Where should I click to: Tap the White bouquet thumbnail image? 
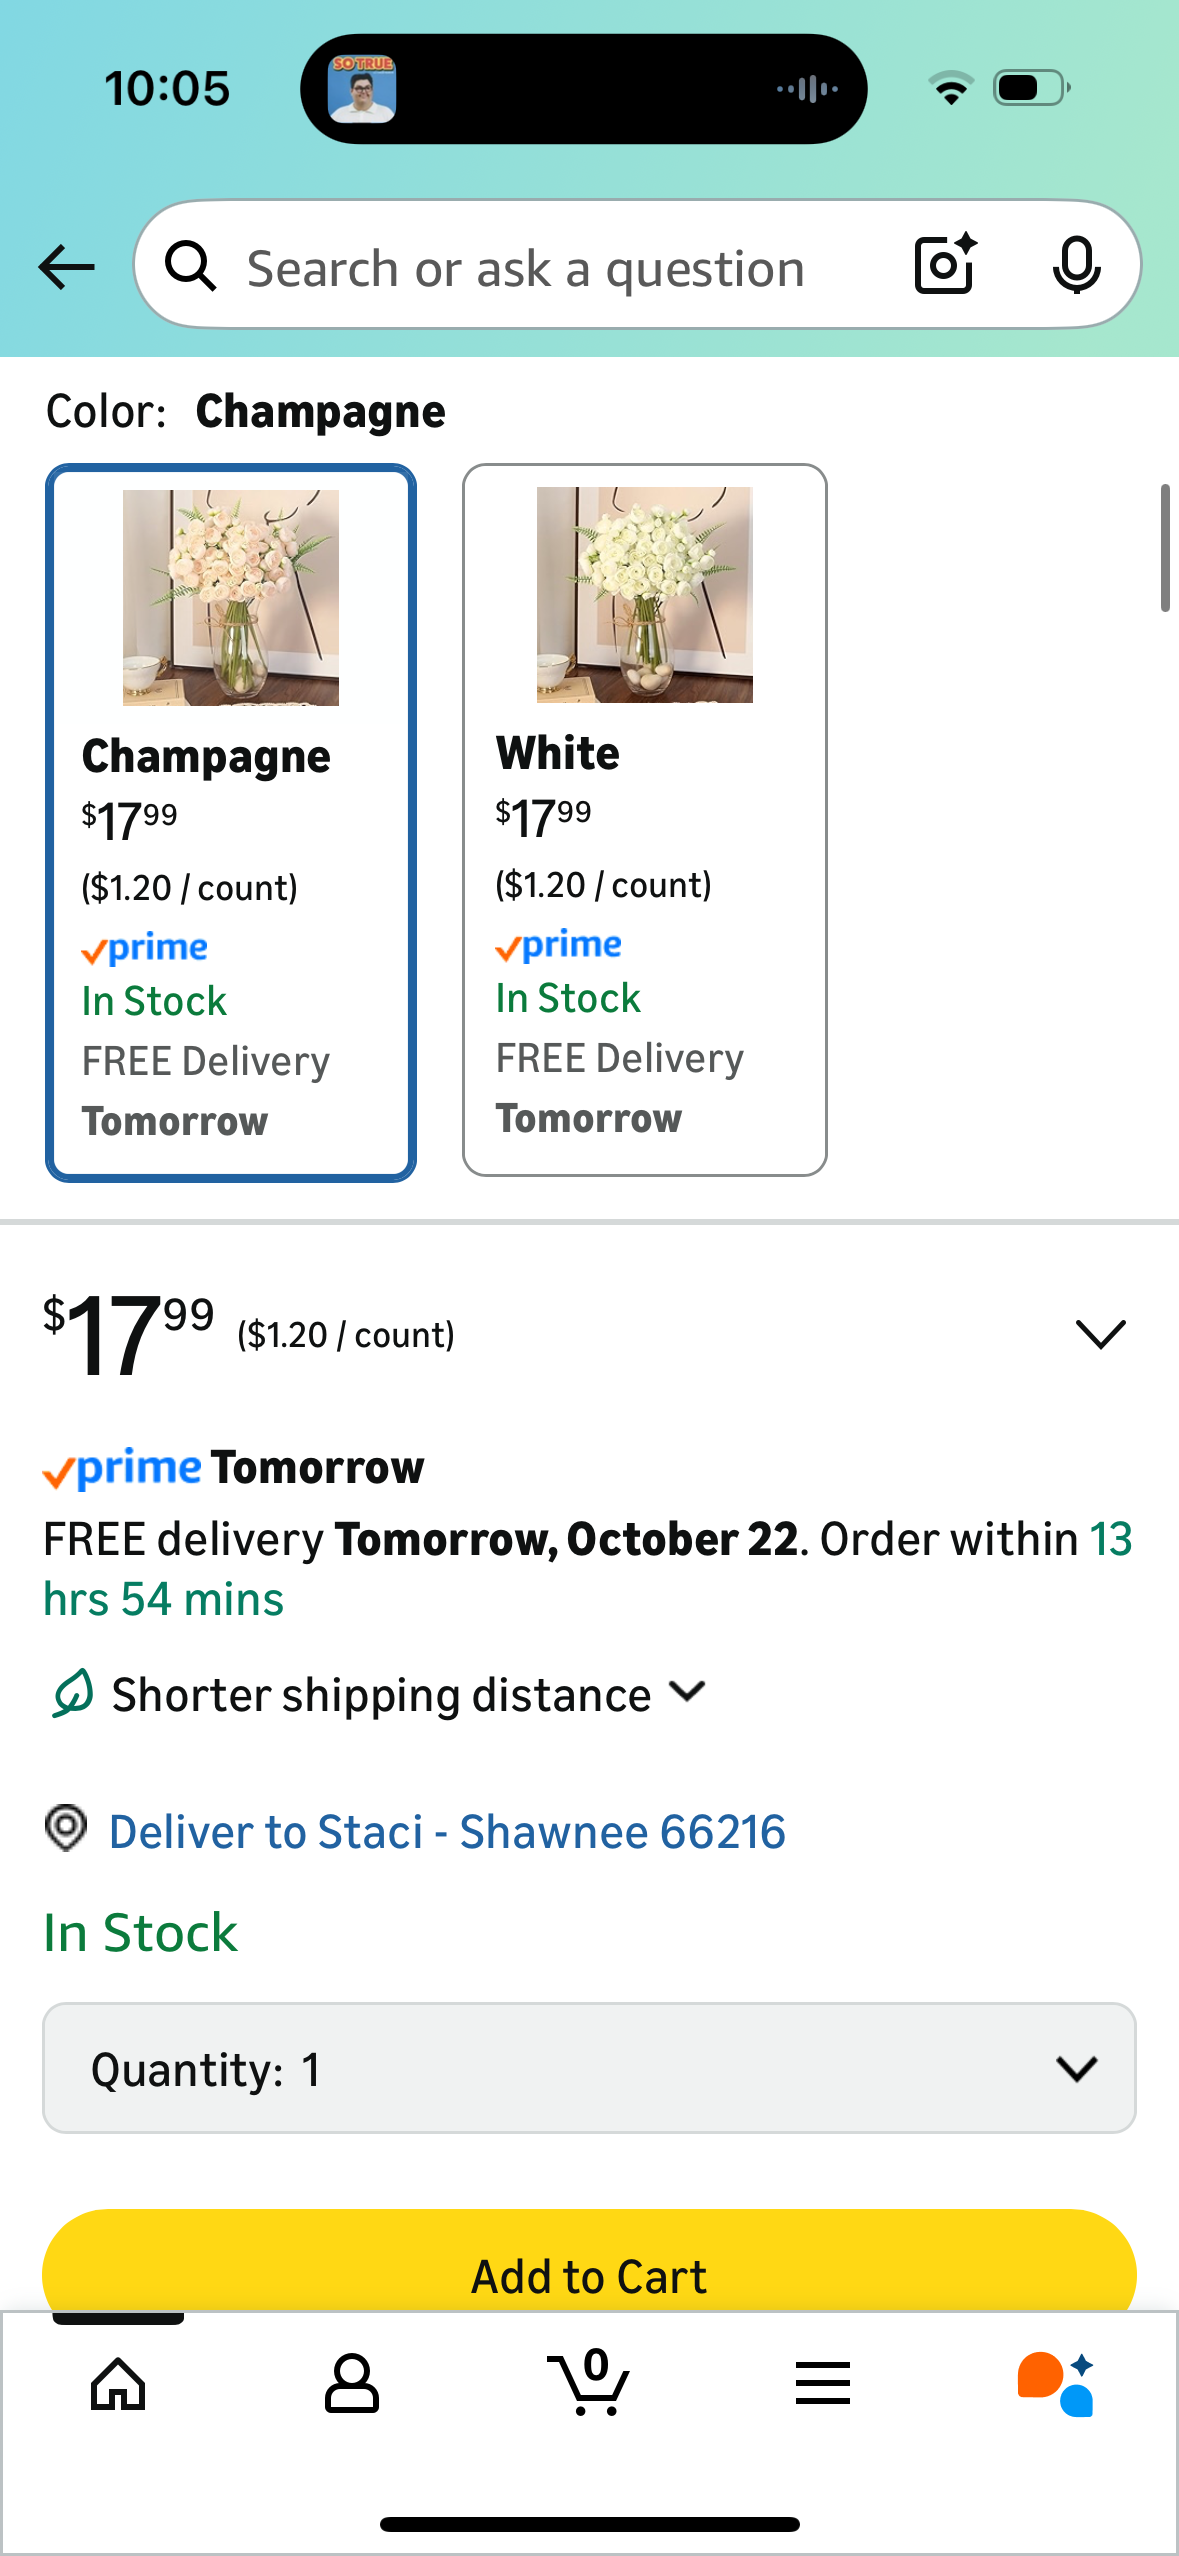click(644, 595)
